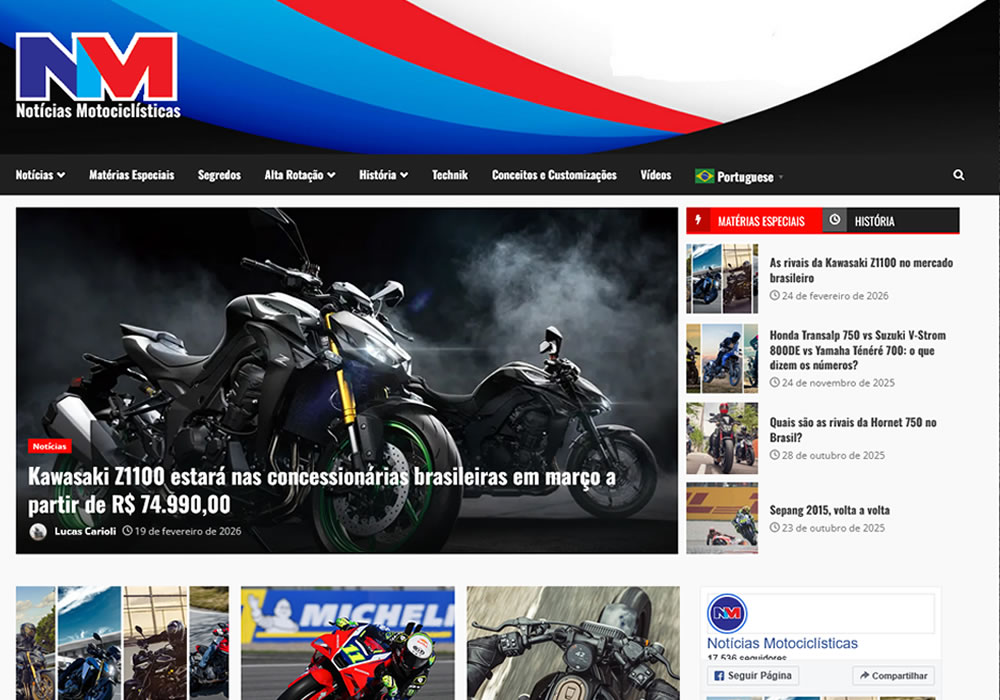The image size is (1000, 700).
Task: Click the red Notícias category badge
Action: [49, 446]
